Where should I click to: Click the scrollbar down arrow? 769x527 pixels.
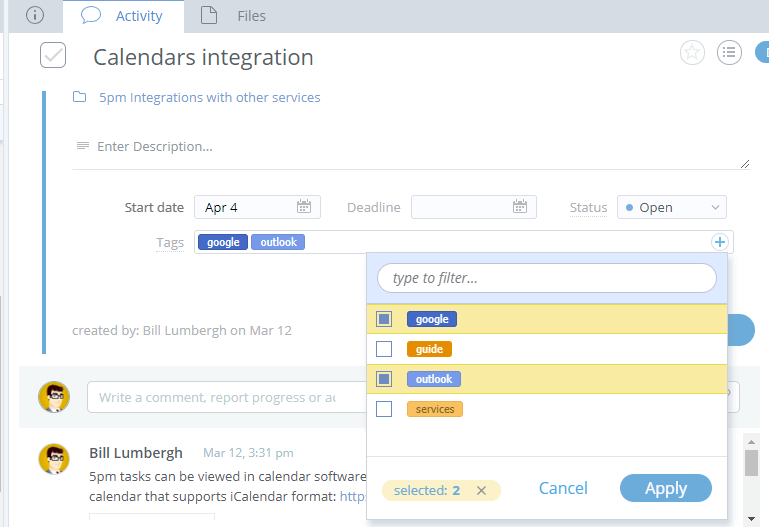pyautogui.click(x=751, y=519)
